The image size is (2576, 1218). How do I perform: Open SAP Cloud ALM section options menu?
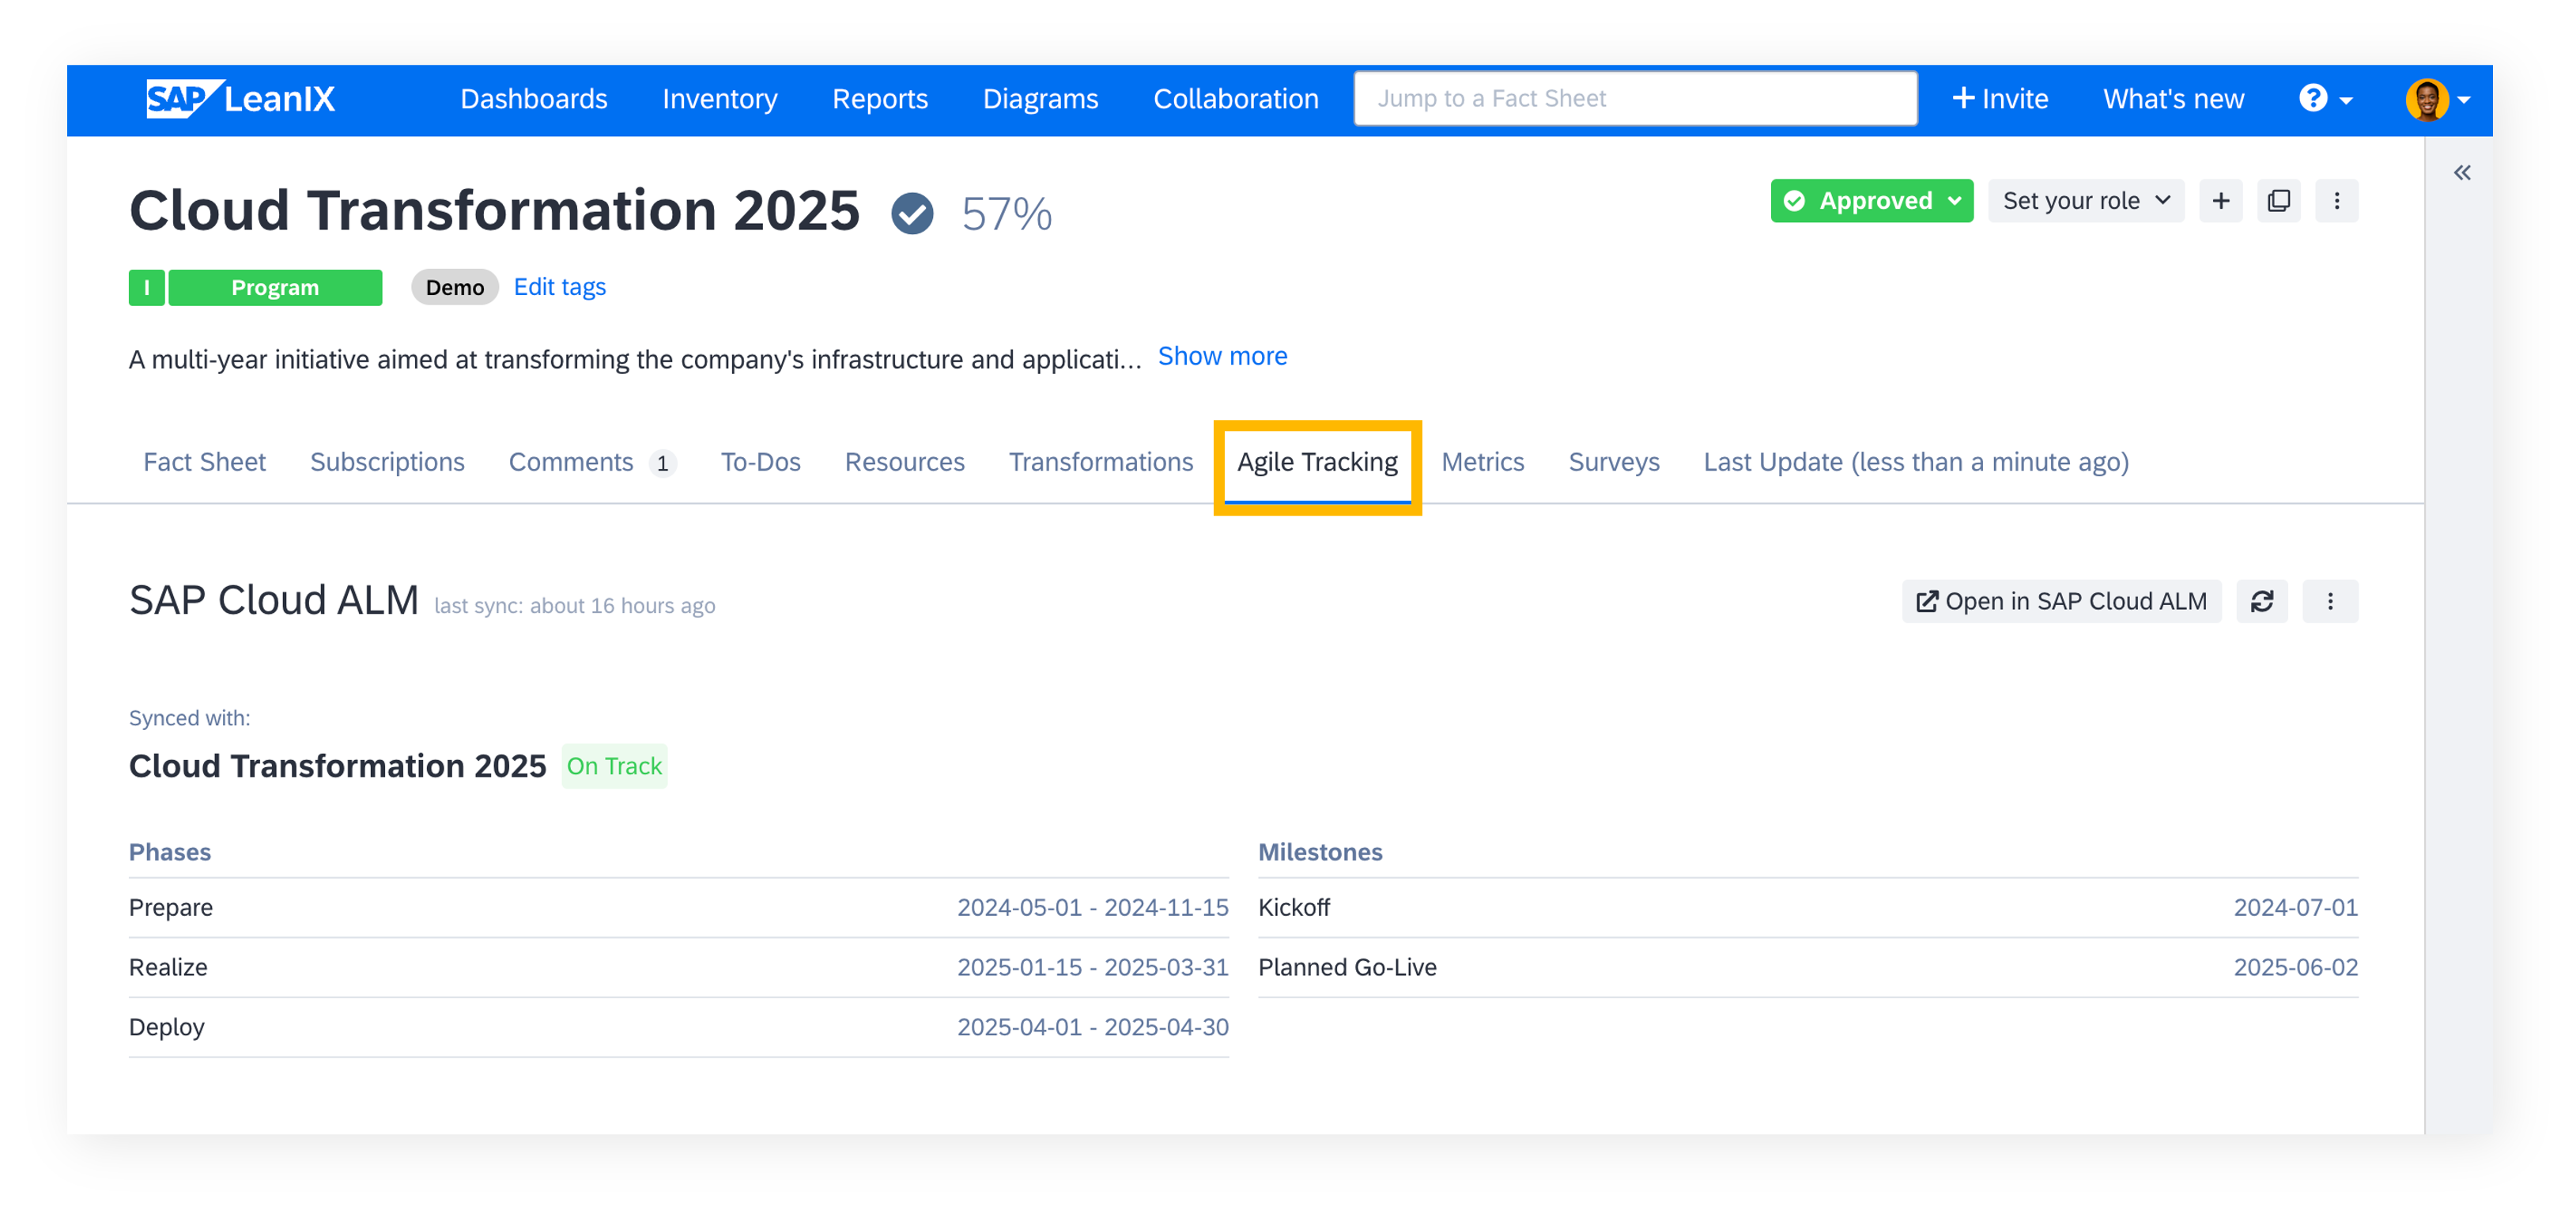pos(2330,601)
